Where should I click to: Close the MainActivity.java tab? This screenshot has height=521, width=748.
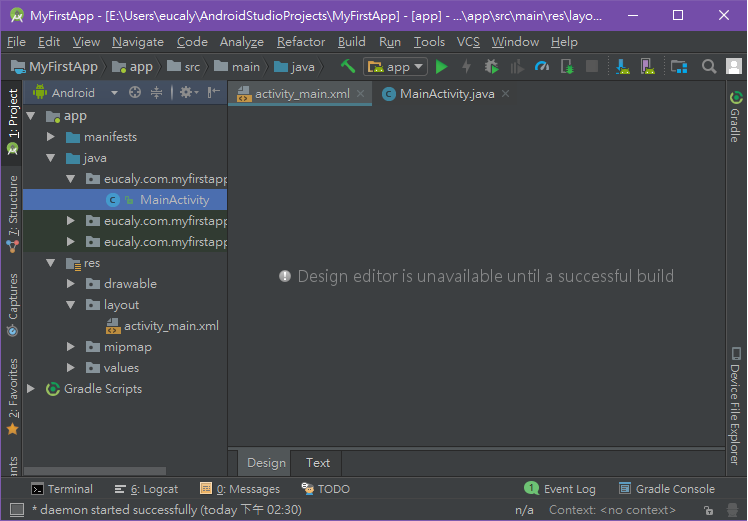tap(505, 94)
